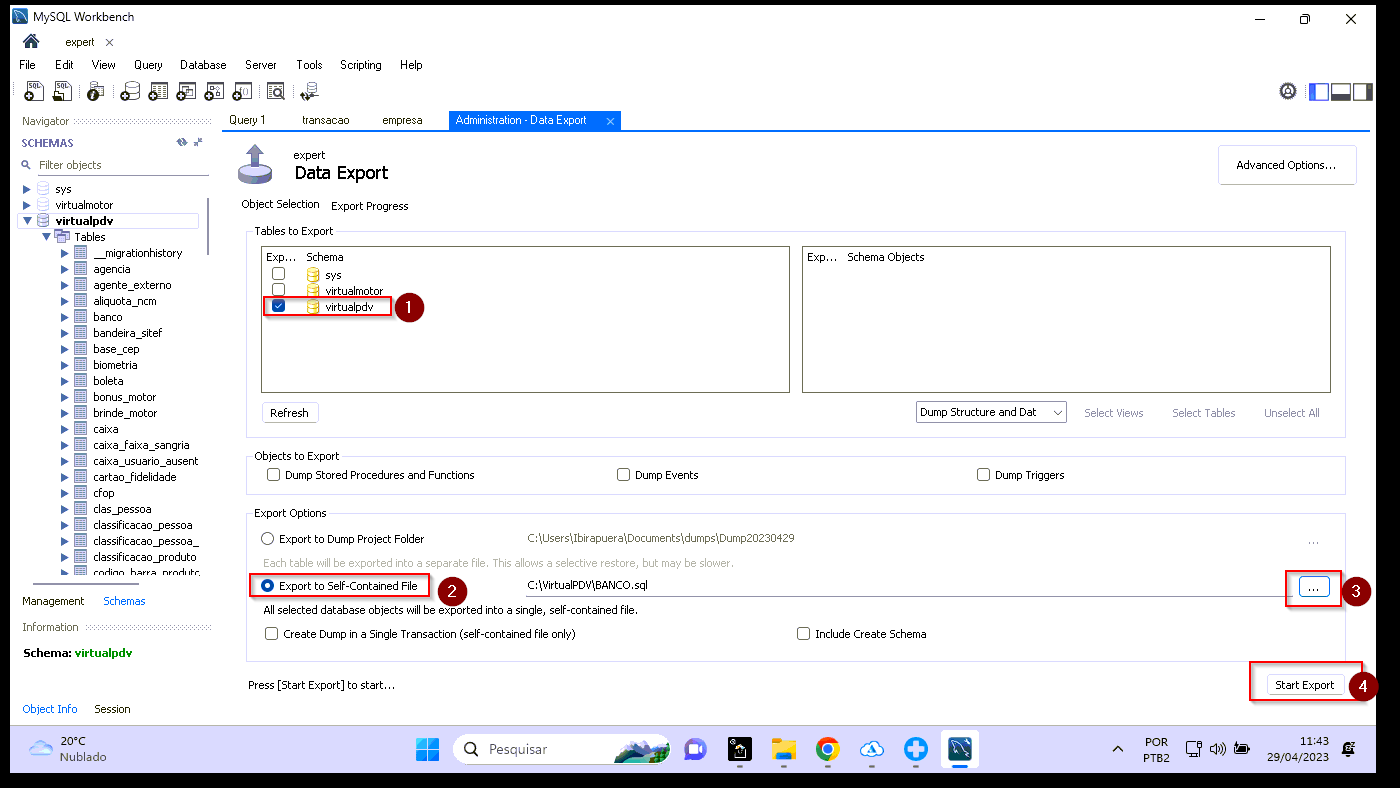The image size is (1400, 788).
Task: Open File Explorer from taskbar
Action: pos(782,748)
